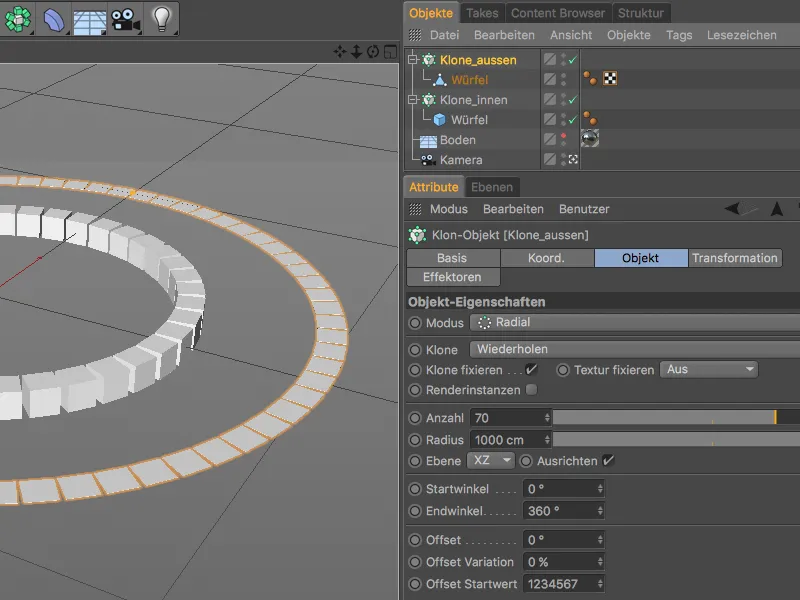Click the Klone_innen cloner object icon

[428, 99]
